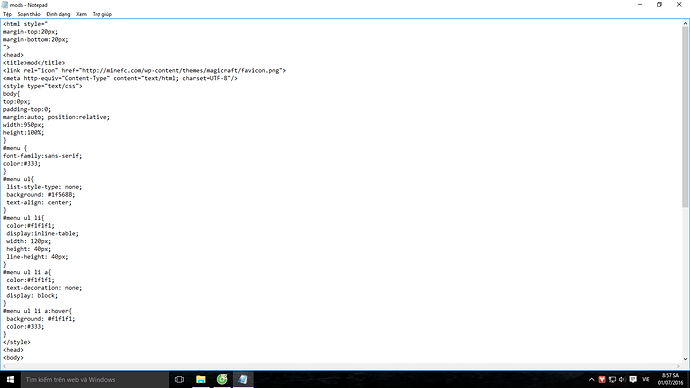The image size is (690, 388).
Task: Click the horizontal scrollbar left arrow
Action: point(4,366)
